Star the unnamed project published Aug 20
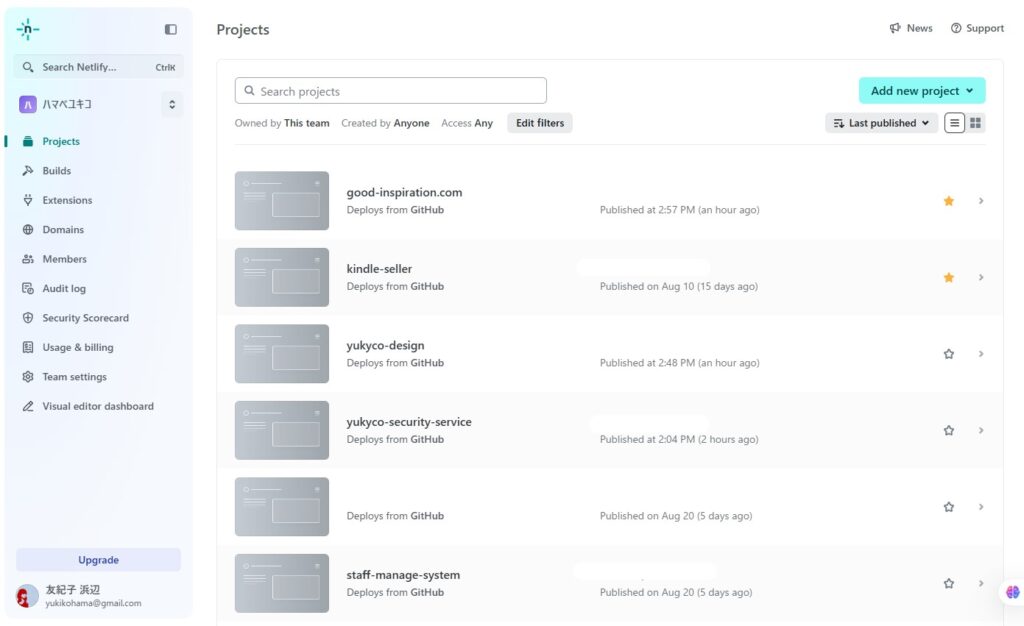The width and height of the screenshot is (1024, 626). pos(949,507)
